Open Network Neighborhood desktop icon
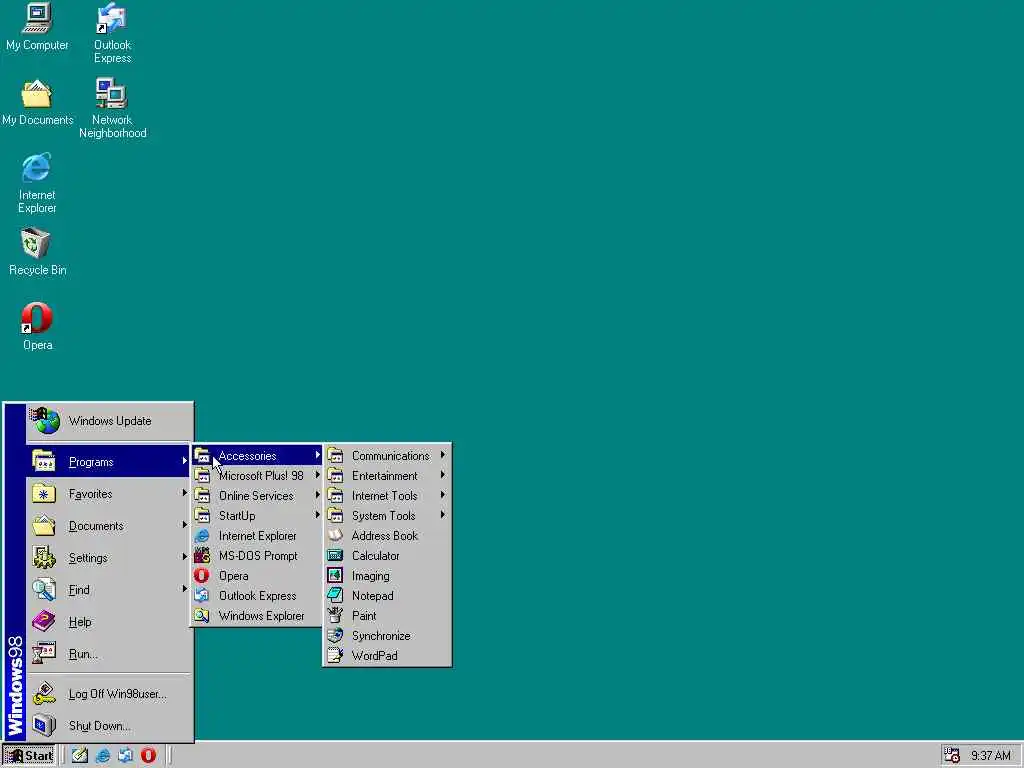Screen dimensions: 1024x768 point(112,108)
